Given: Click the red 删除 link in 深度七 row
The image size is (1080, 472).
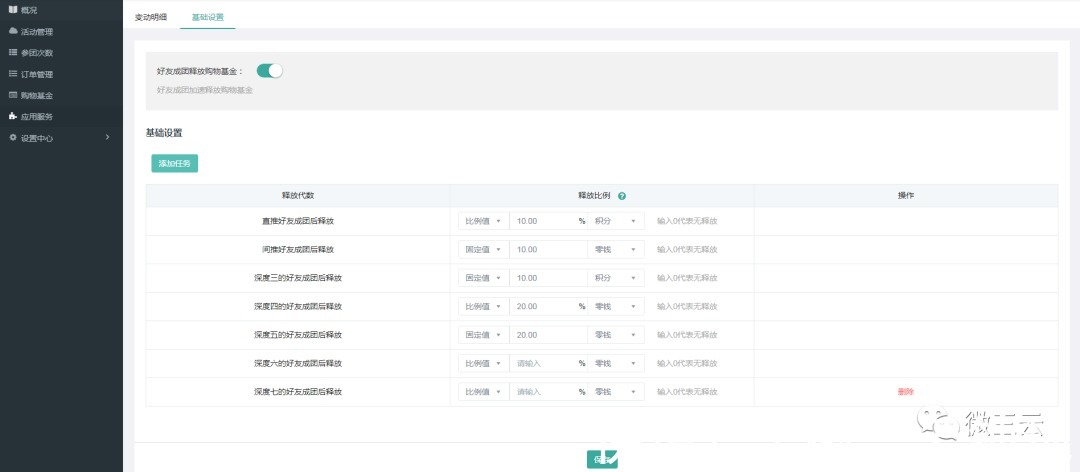Looking at the screenshot, I should pyautogui.click(x=906, y=391).
